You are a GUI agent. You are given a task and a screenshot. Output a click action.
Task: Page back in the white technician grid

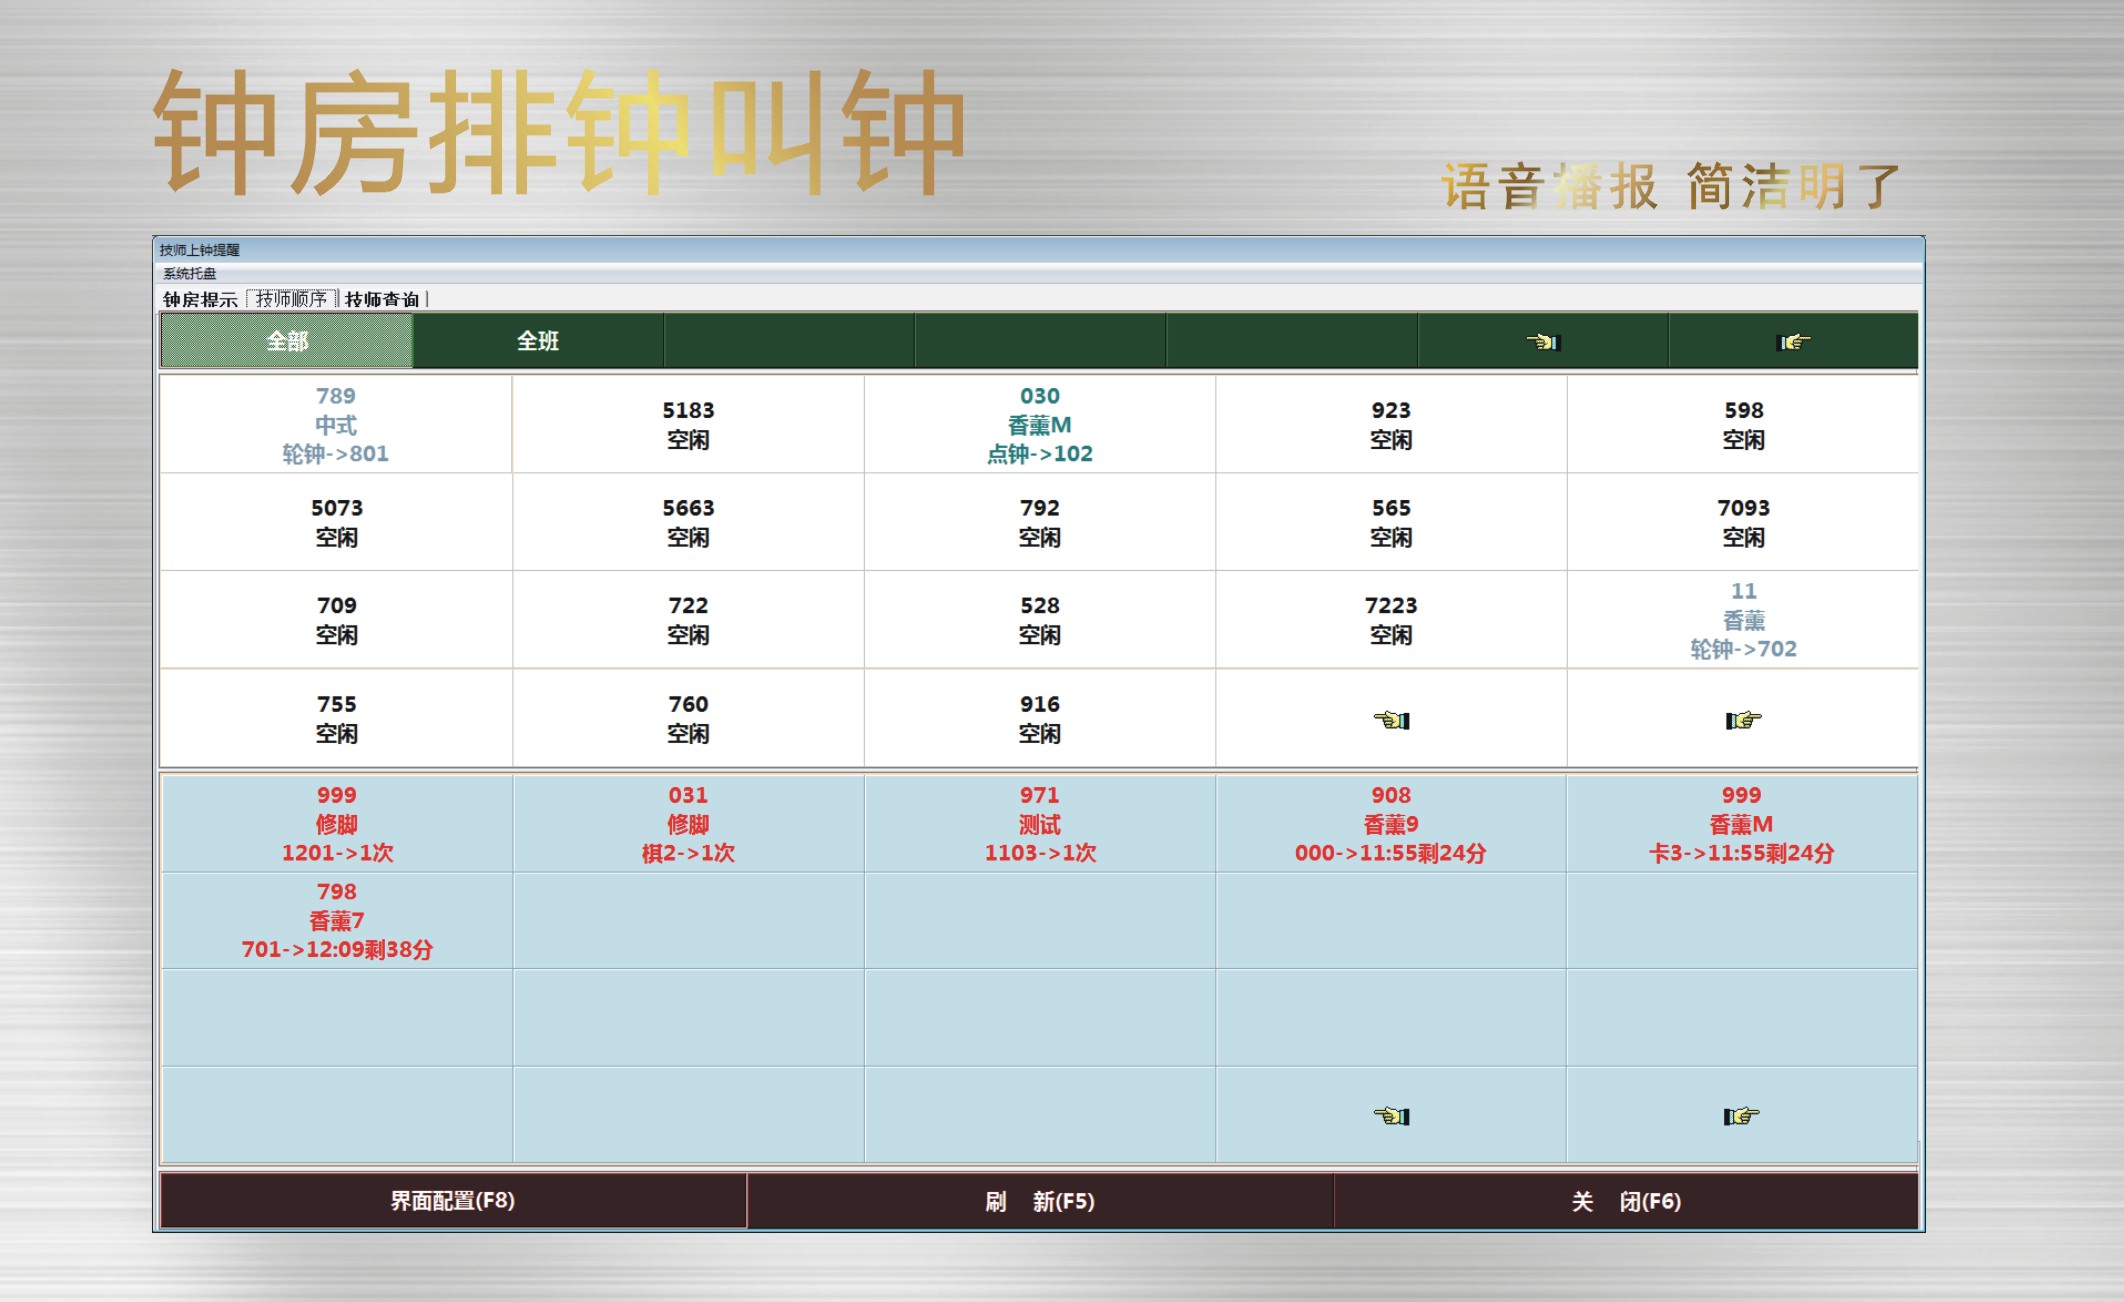tap(1391, 719)
